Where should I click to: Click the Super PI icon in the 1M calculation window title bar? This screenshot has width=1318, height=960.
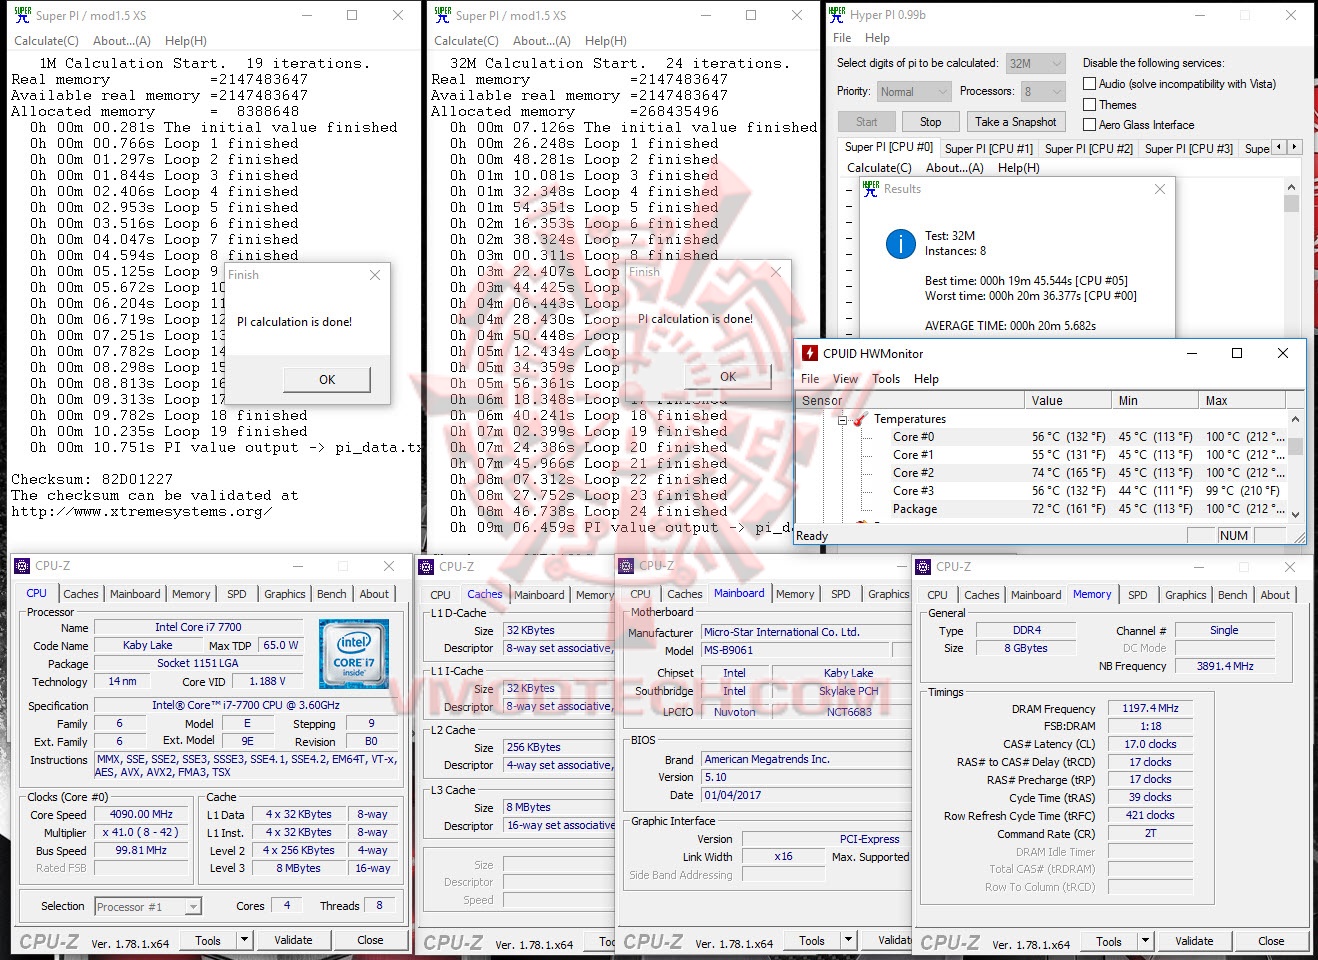[22, 15]
